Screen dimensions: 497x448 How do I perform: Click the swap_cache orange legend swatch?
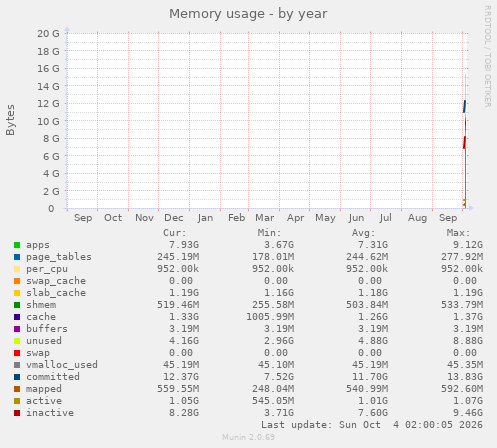(17, 281)
